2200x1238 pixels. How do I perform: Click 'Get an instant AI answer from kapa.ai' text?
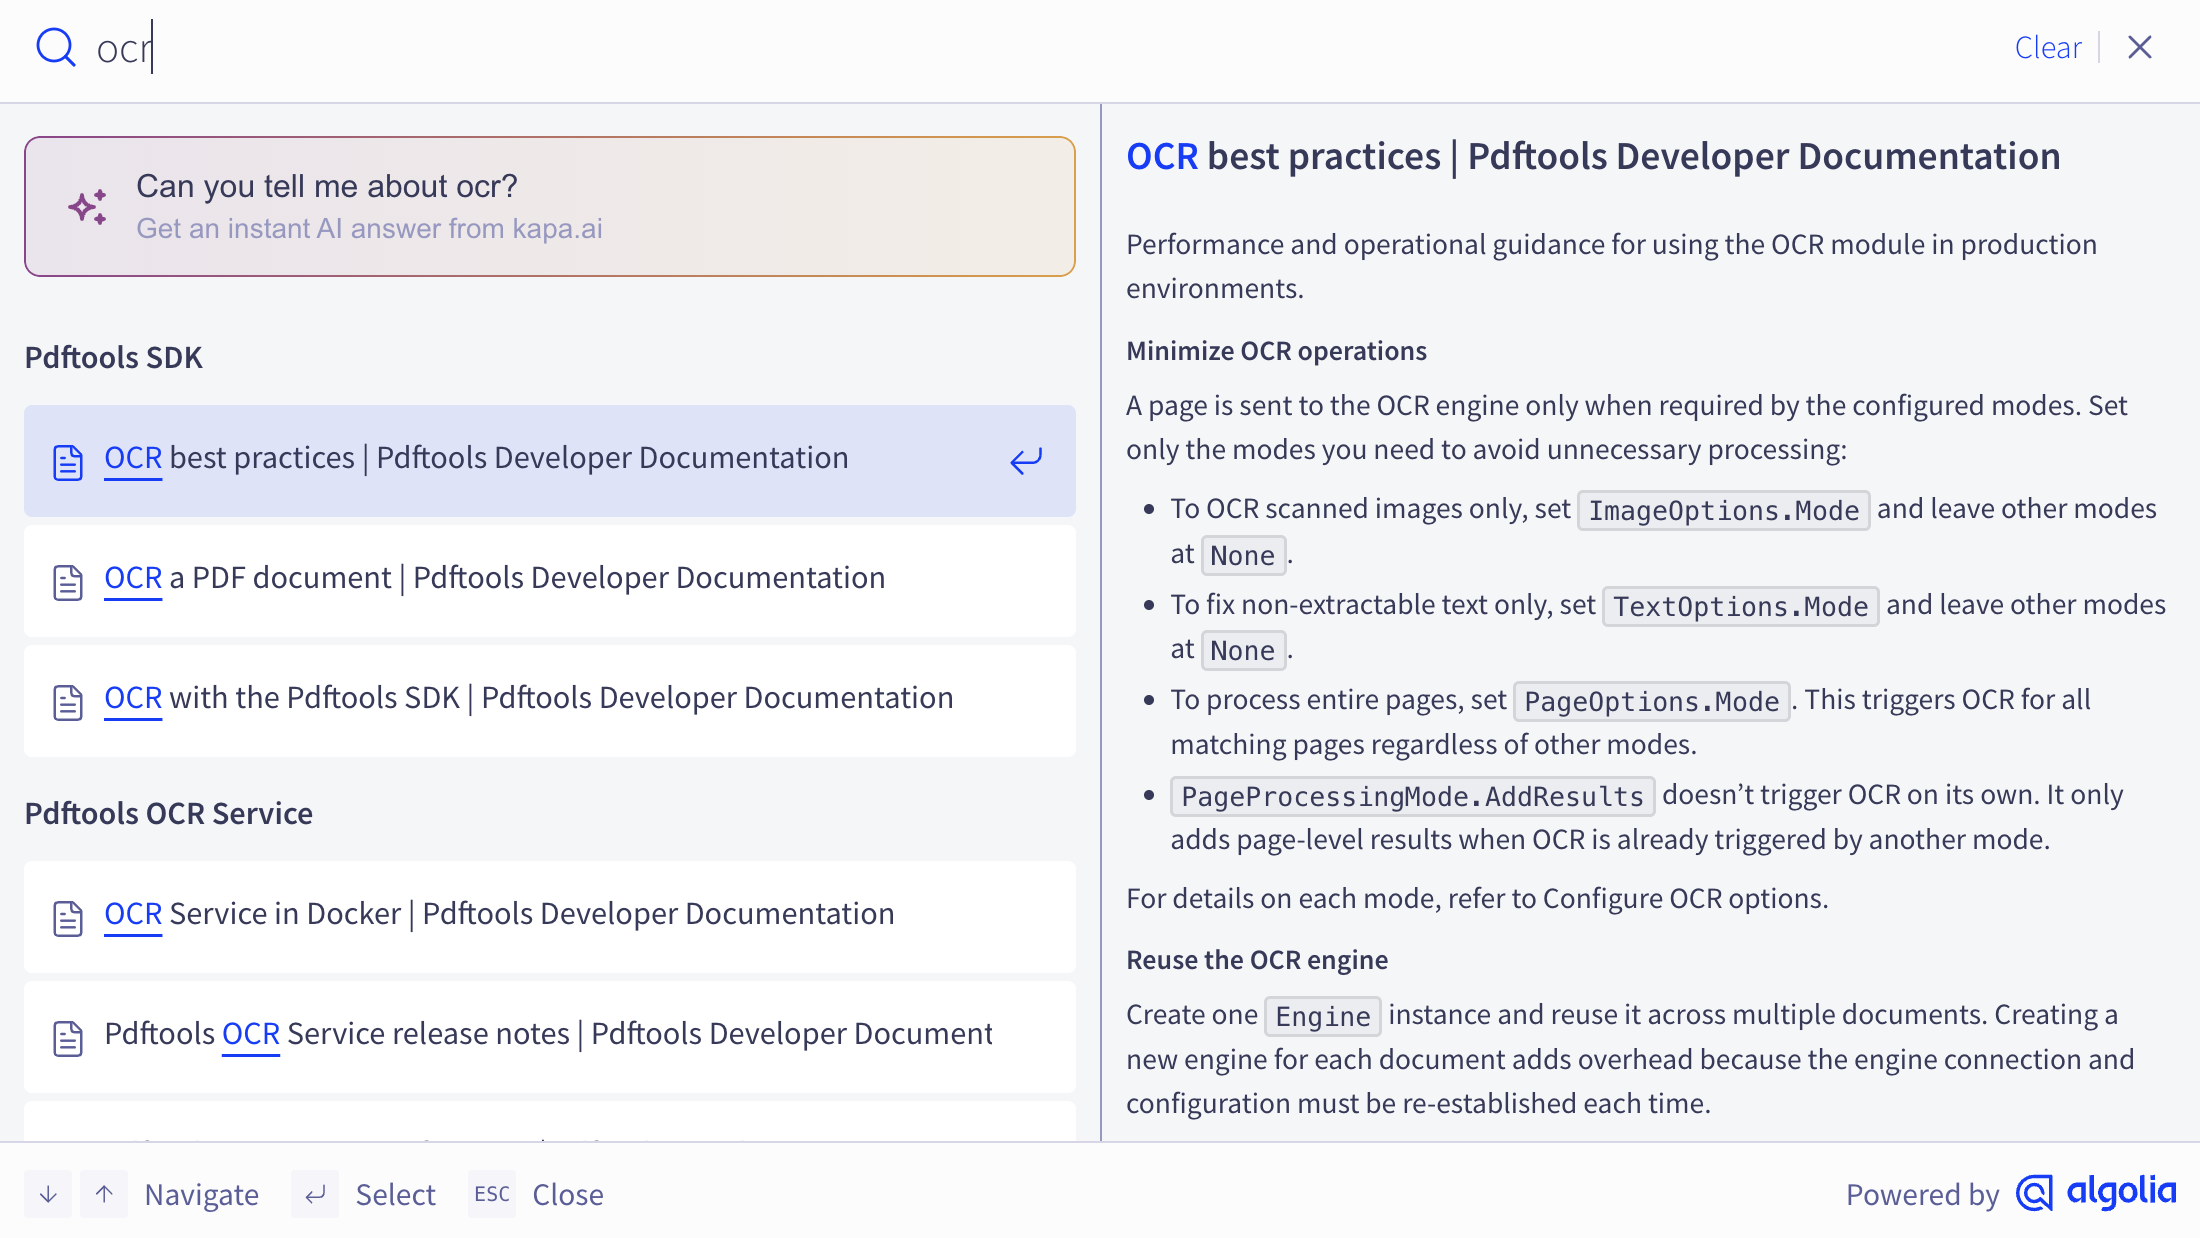tap(369, 229)
